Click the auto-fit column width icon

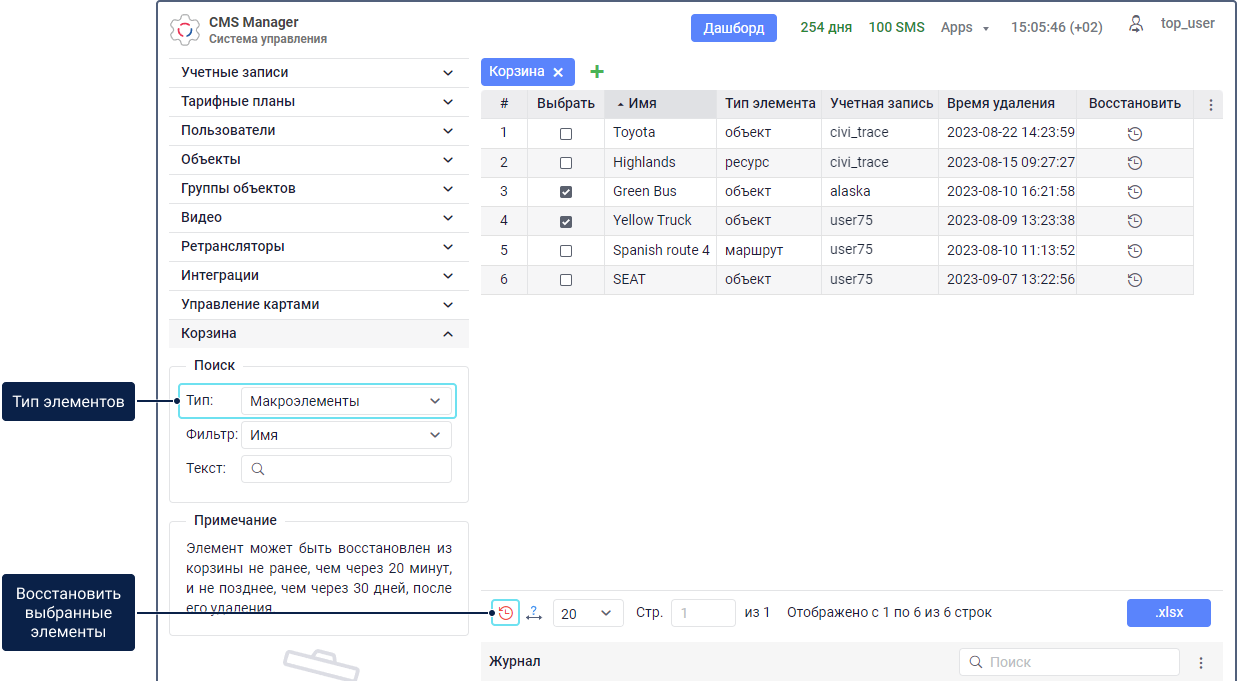click(533, 613)
